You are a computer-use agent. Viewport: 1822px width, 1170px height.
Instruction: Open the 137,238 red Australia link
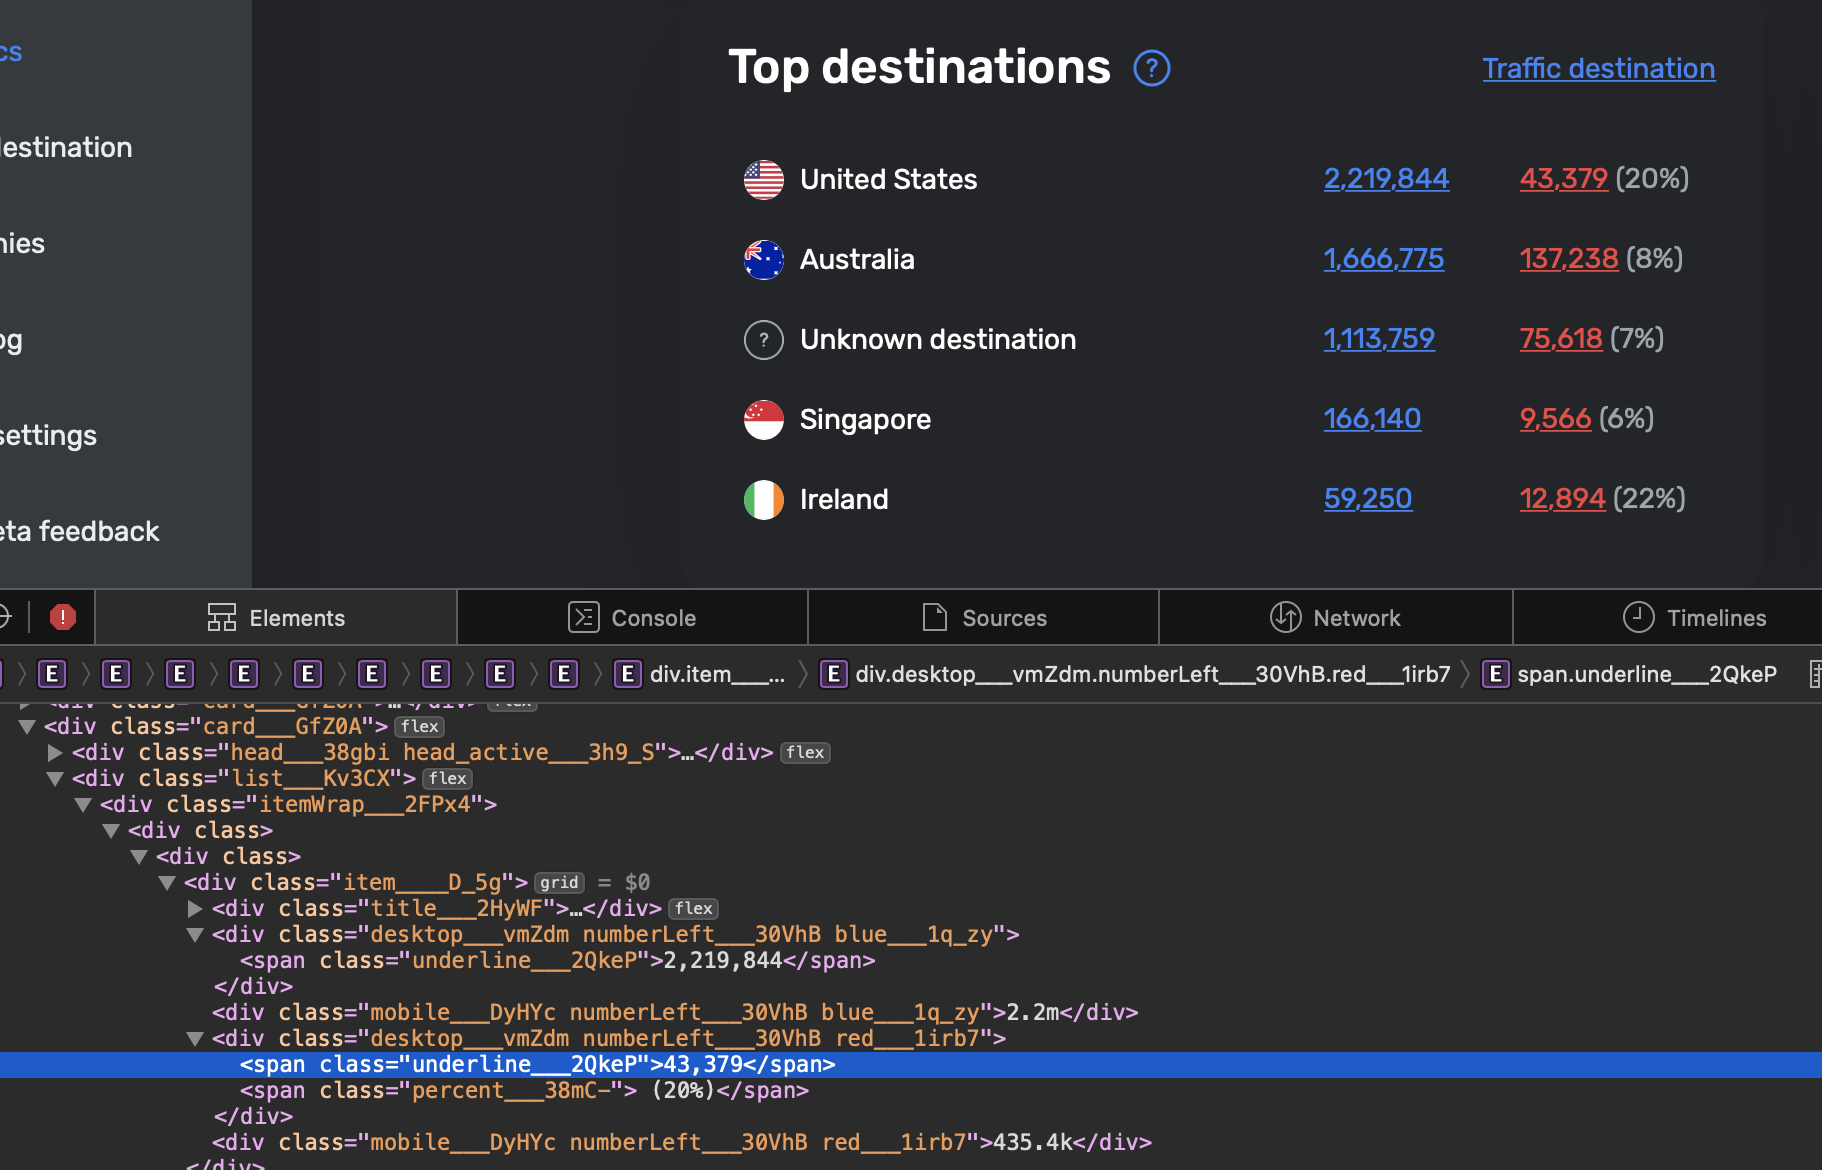click(1569, 259)
